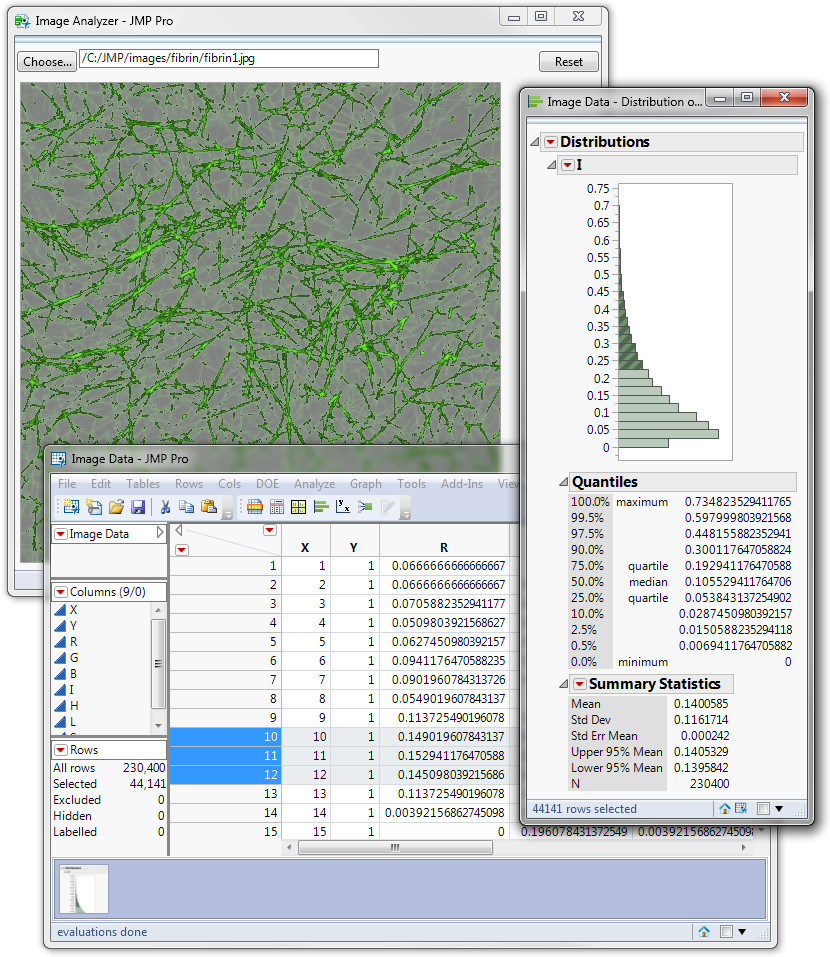
Task: Open Columns (9/0) red triangle menu
Action: [x=60, y=592]
